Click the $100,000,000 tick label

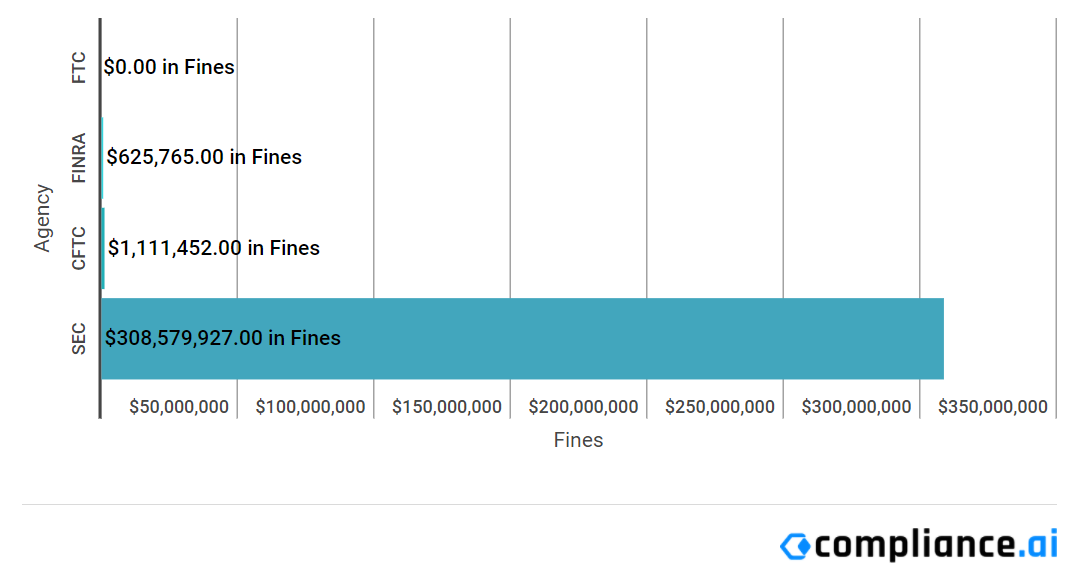[x=311, y=407]
